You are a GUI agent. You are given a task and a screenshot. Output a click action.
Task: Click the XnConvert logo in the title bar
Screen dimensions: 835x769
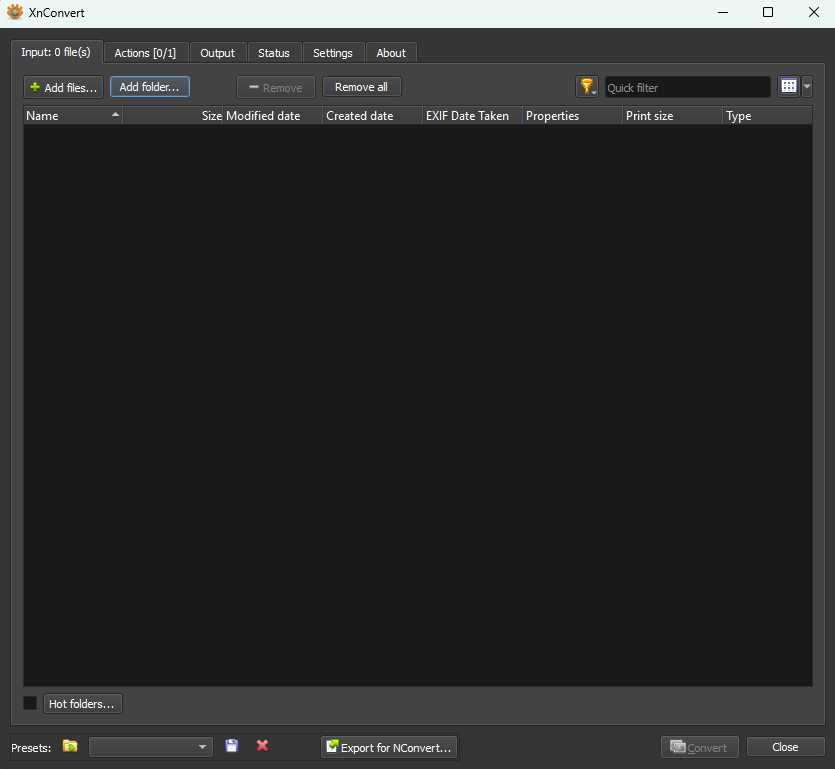(14, 12)
